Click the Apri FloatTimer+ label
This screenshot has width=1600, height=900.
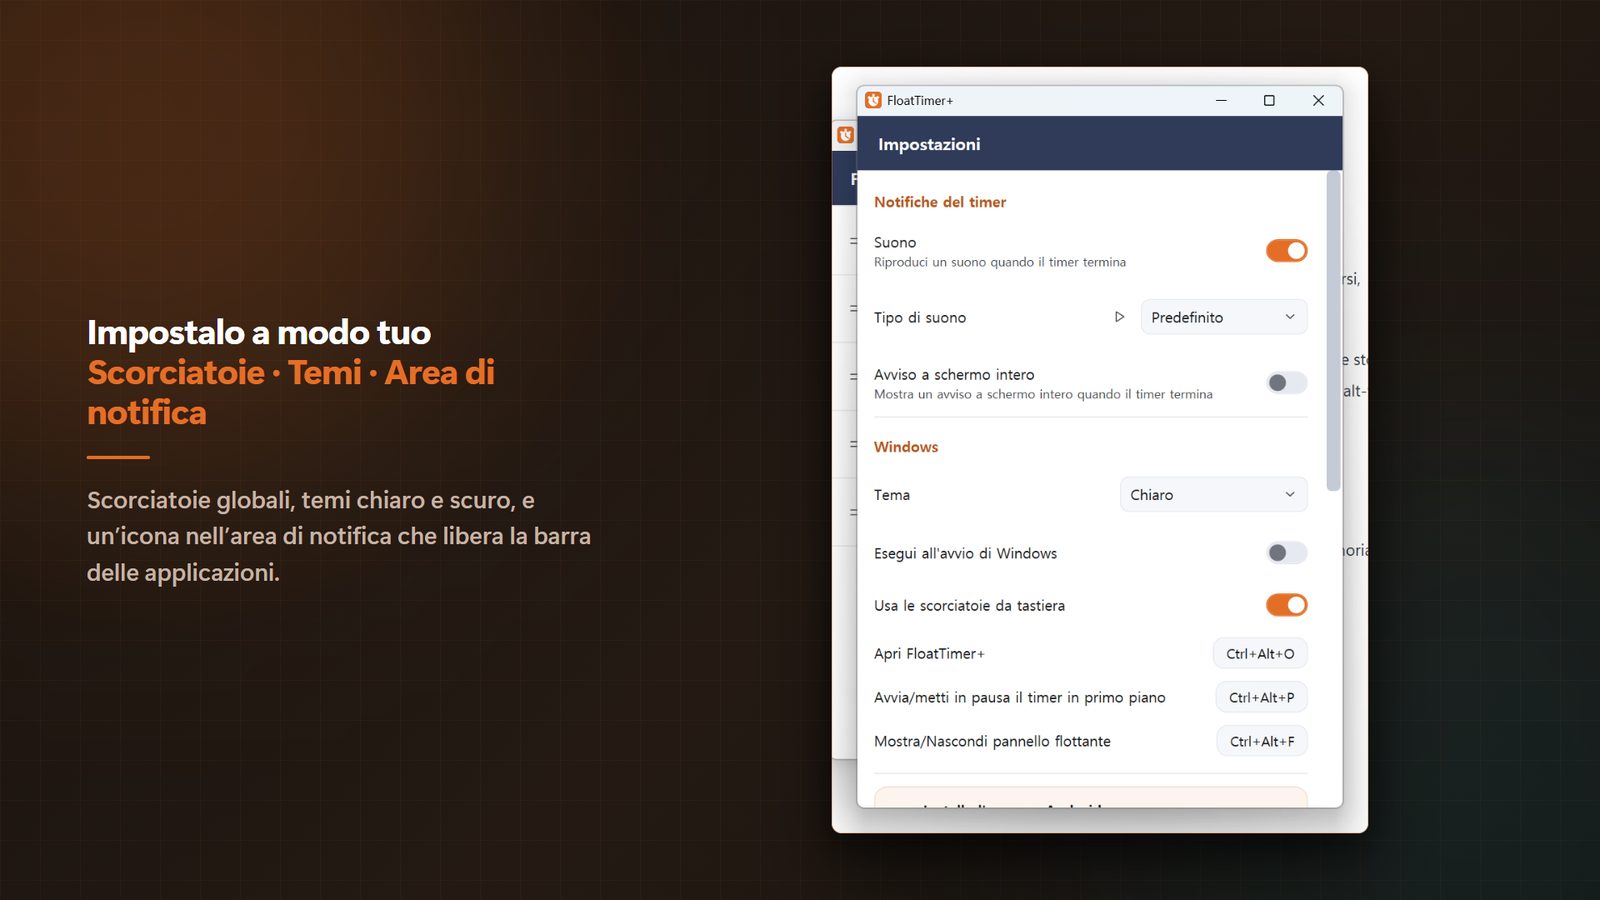(929, 654)
